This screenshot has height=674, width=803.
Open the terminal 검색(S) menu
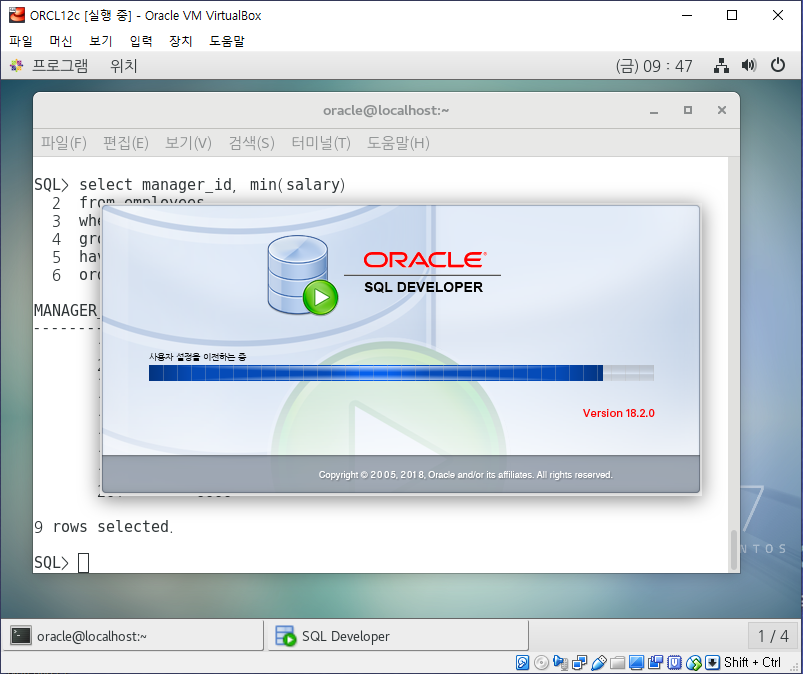pos(251,143)
